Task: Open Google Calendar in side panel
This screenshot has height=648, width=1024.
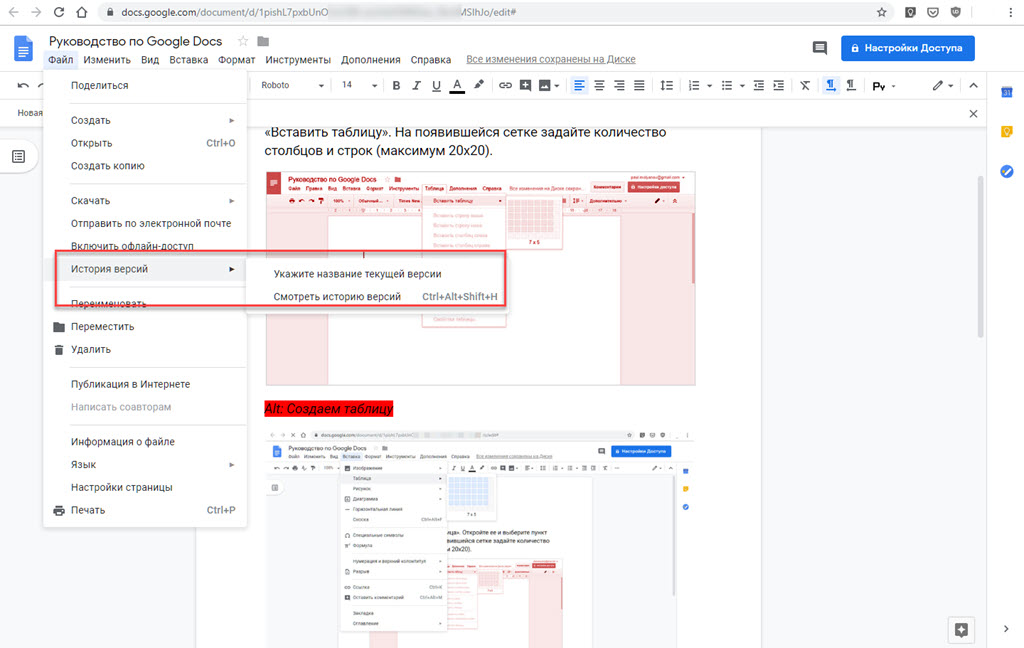Action: click(1007, 93)
